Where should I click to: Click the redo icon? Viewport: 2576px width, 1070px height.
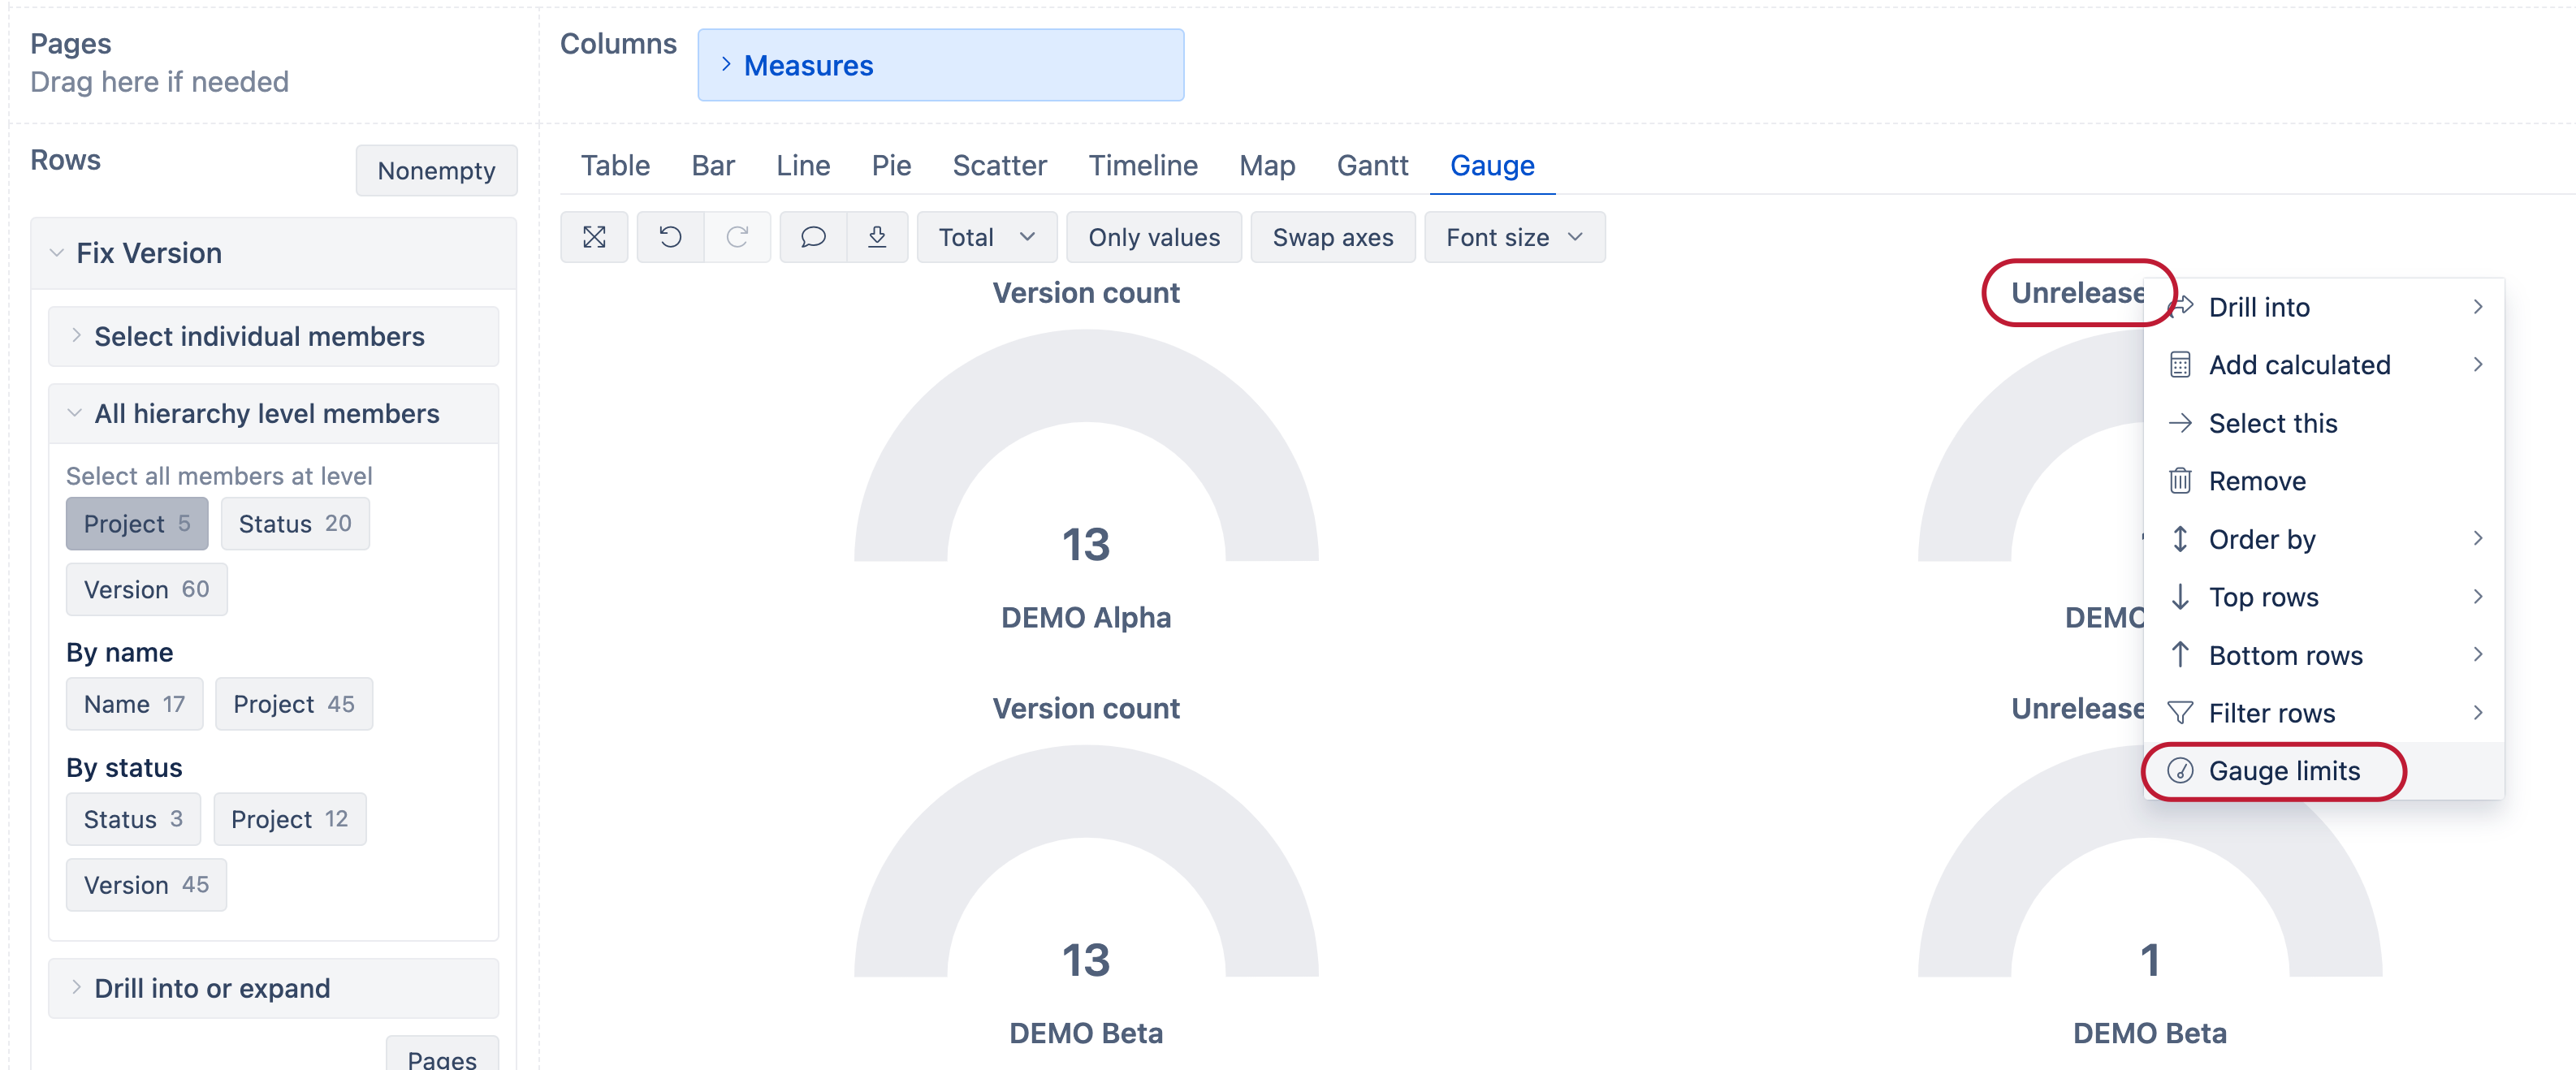click(x=738, y=237)
